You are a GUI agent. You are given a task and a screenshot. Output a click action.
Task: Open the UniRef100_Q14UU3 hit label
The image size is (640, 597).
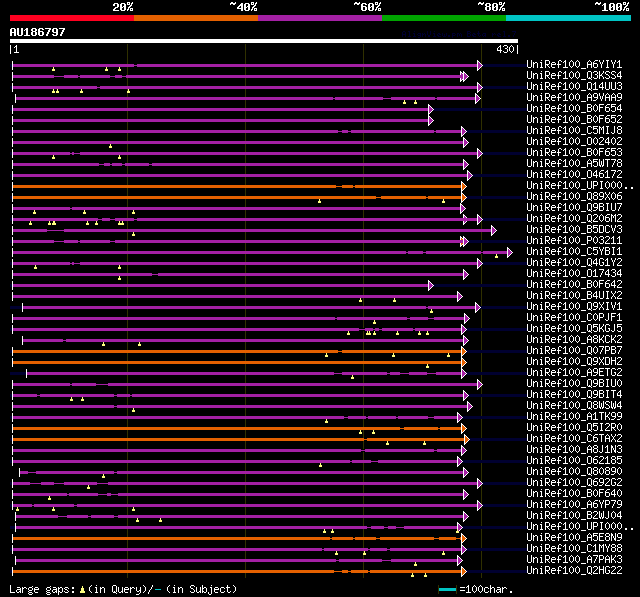(x=574, y=87)
